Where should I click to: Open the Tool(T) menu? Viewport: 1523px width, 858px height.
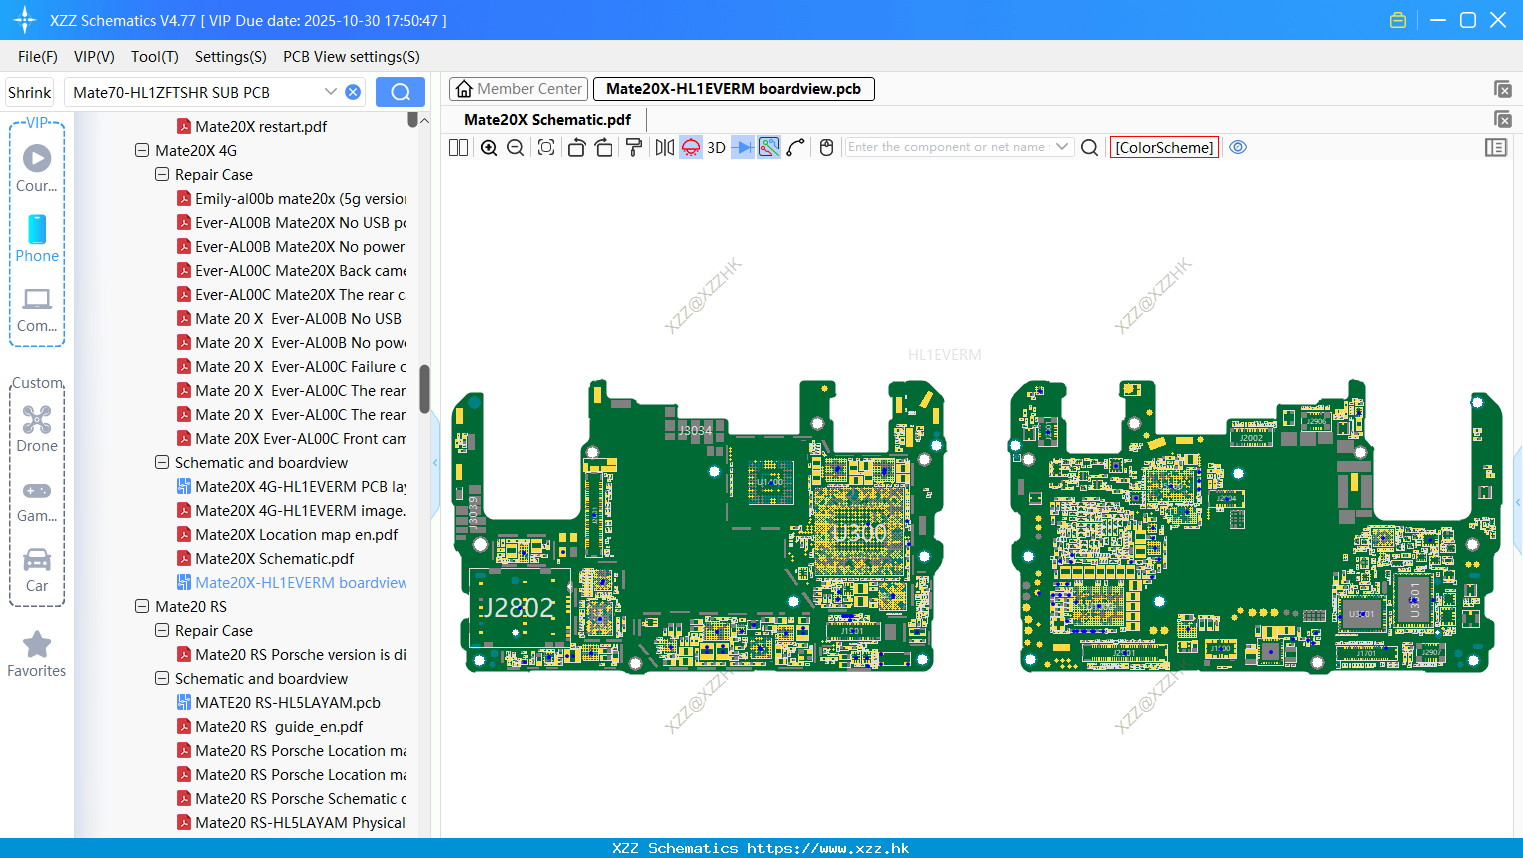pyautogui.click(x=155, y=57)
